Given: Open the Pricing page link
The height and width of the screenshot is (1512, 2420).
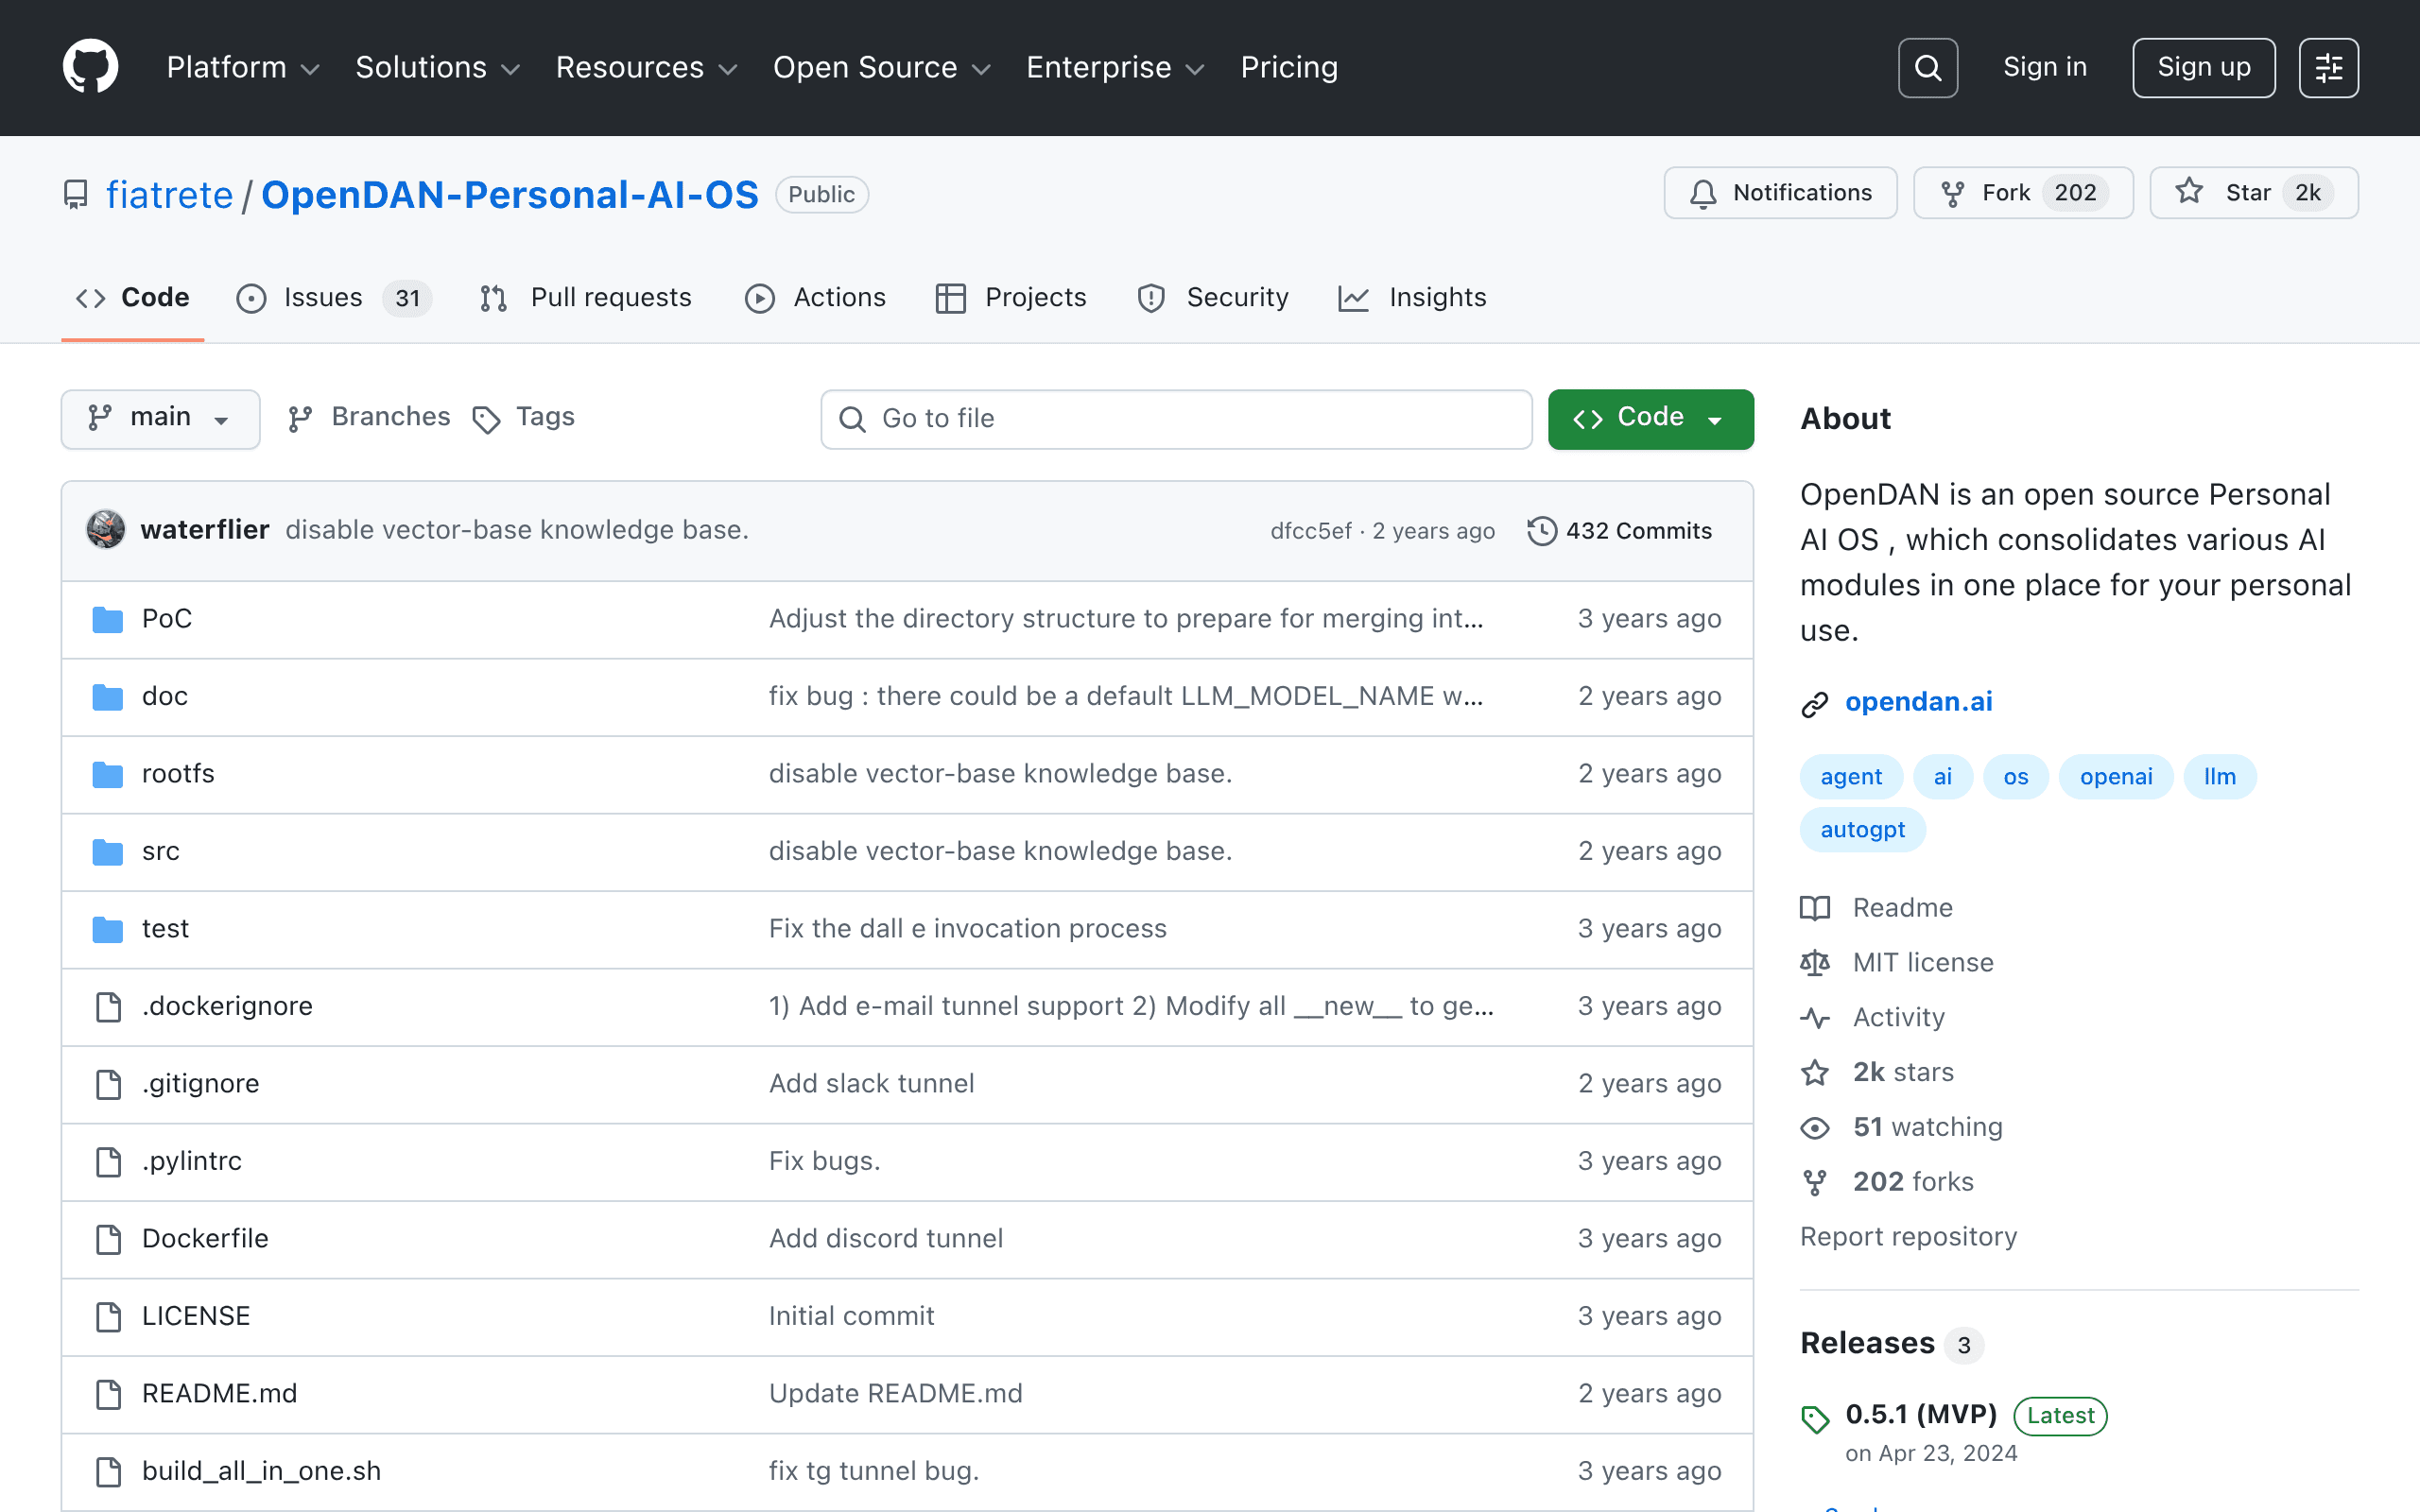Looking at the screenshot, I should [x=1289, y=67].
